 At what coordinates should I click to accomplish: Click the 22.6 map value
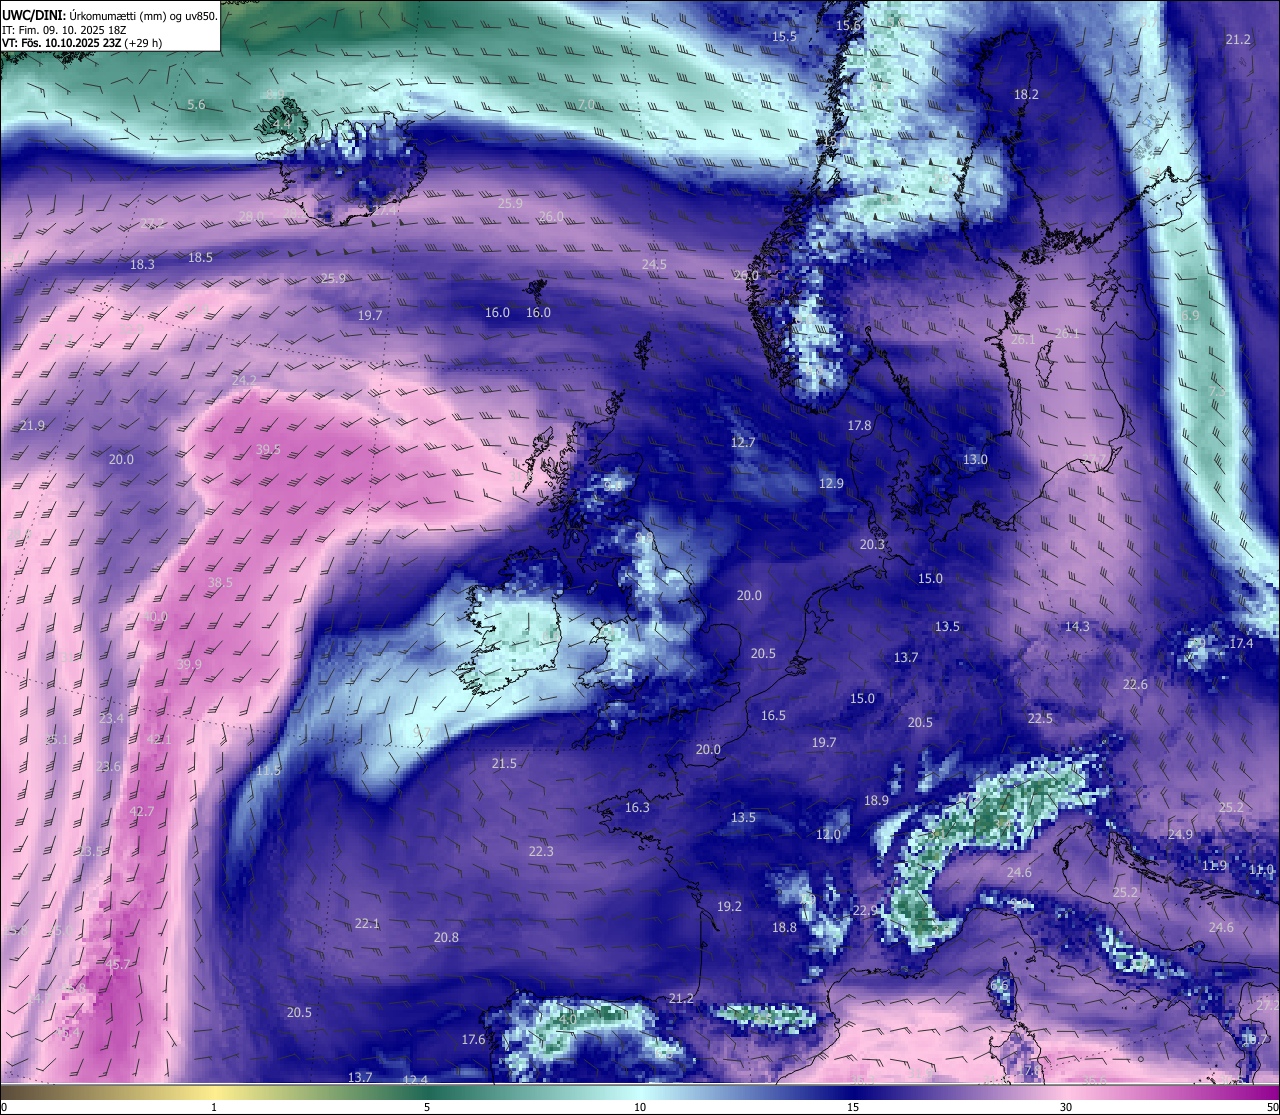click(1135, 685)
